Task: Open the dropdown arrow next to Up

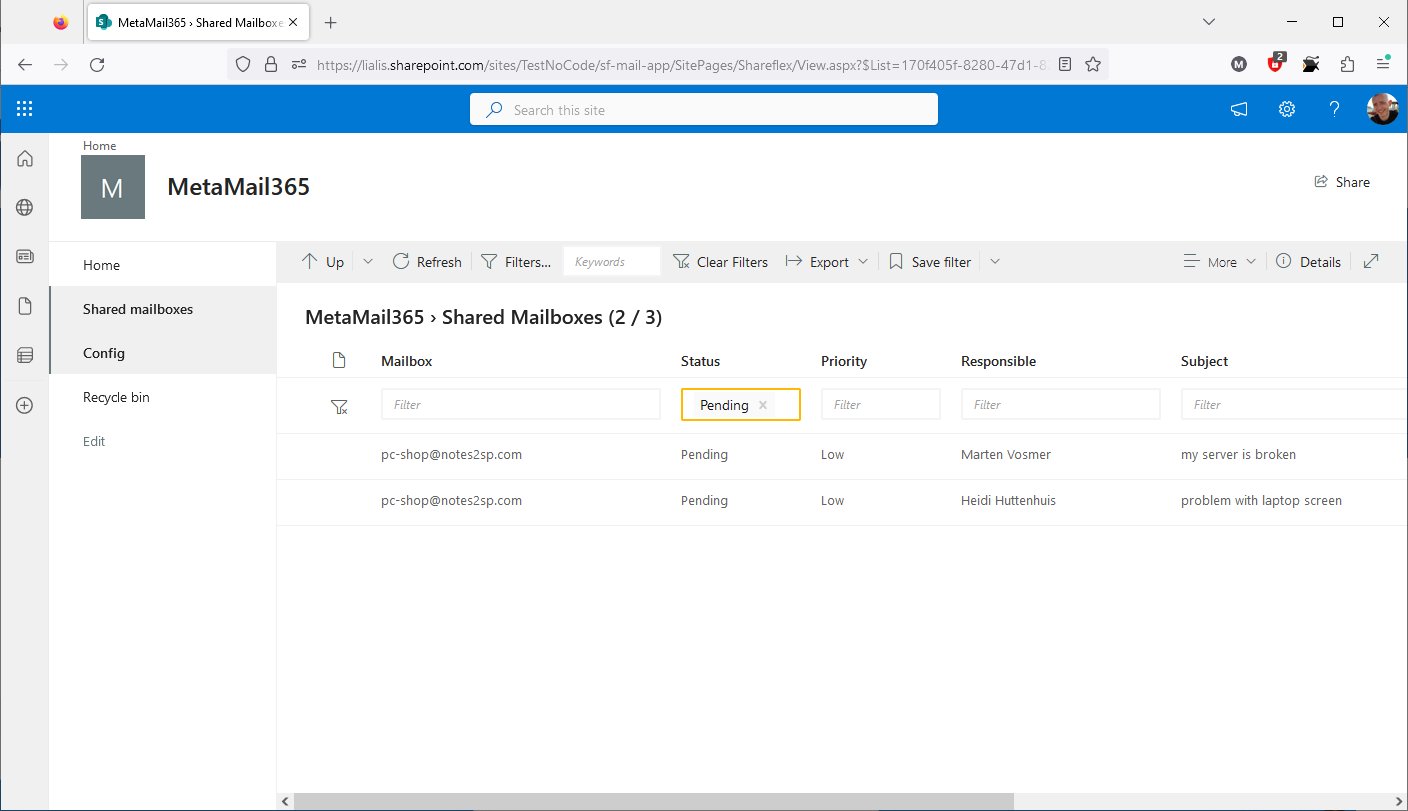Action: tap(367, 262)
